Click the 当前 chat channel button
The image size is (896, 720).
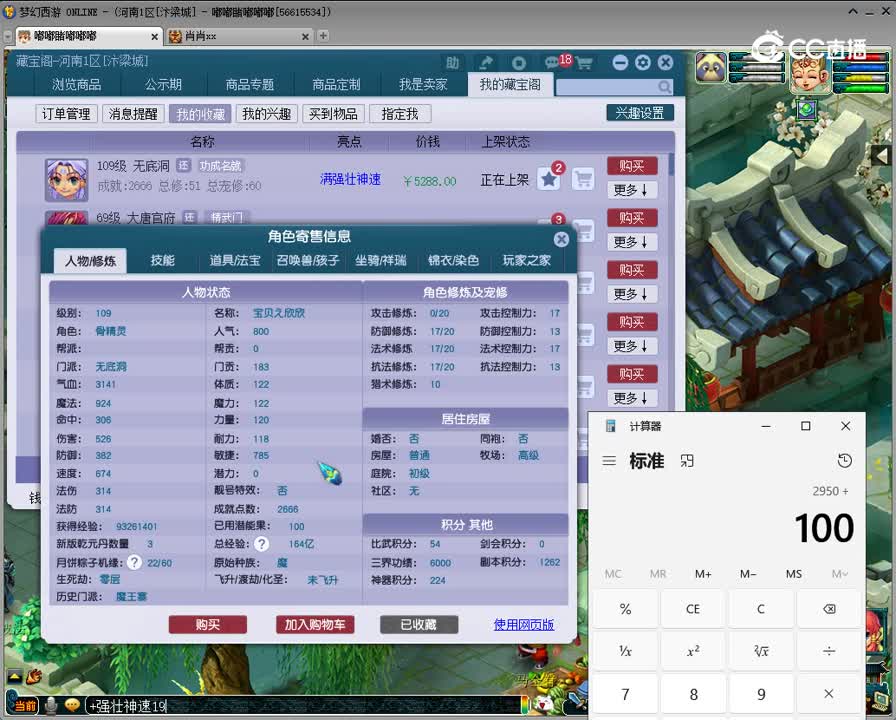24,706
